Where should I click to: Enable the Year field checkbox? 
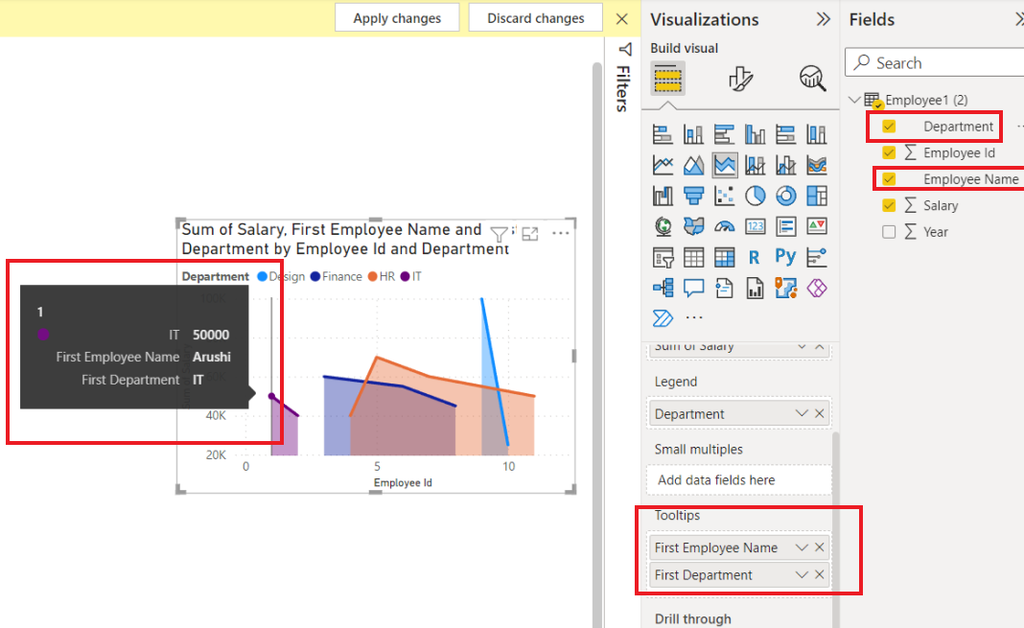(x=889, y=232)
